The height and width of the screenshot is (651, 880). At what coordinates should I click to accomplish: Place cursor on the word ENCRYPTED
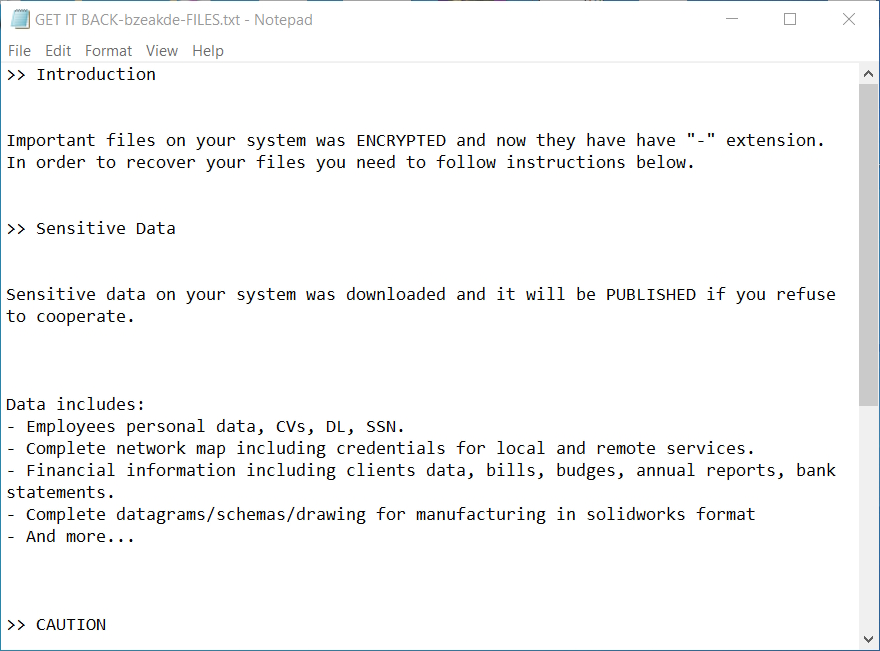tap(401, 141)
